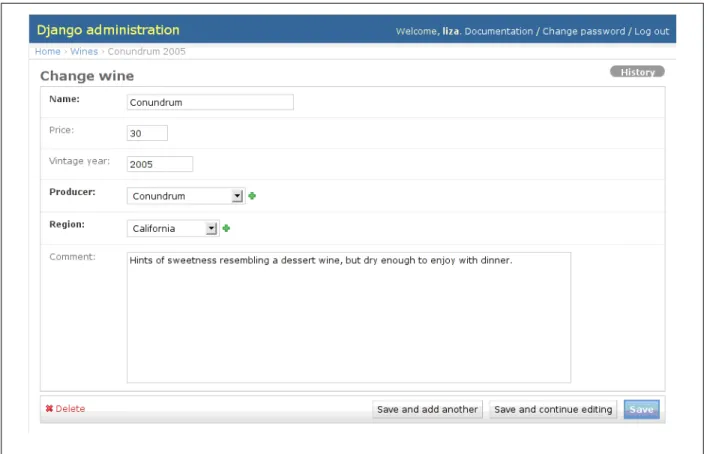The image size is (707, 454).
Task: Click the blue Save button
Action: click(x=641, y=409)
